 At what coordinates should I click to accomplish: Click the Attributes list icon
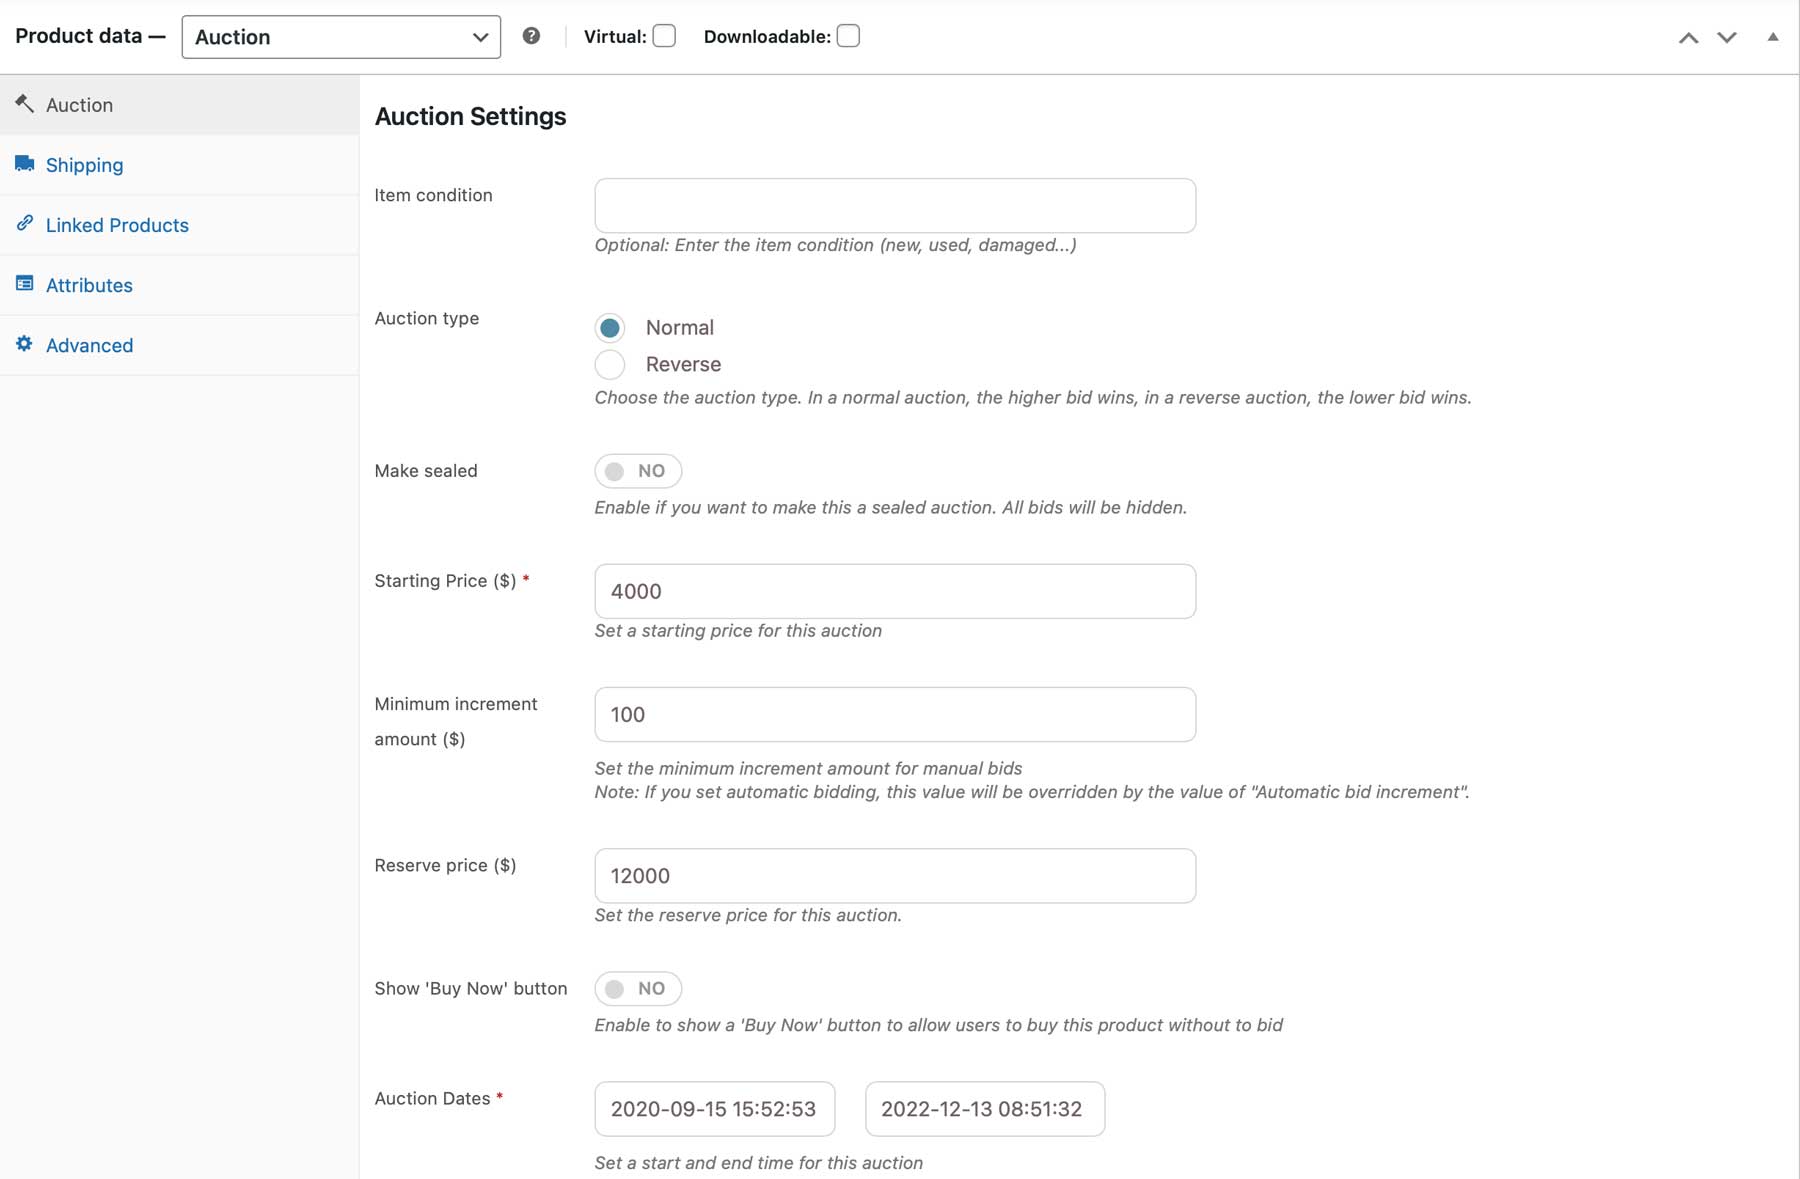[x=24, y=284]
